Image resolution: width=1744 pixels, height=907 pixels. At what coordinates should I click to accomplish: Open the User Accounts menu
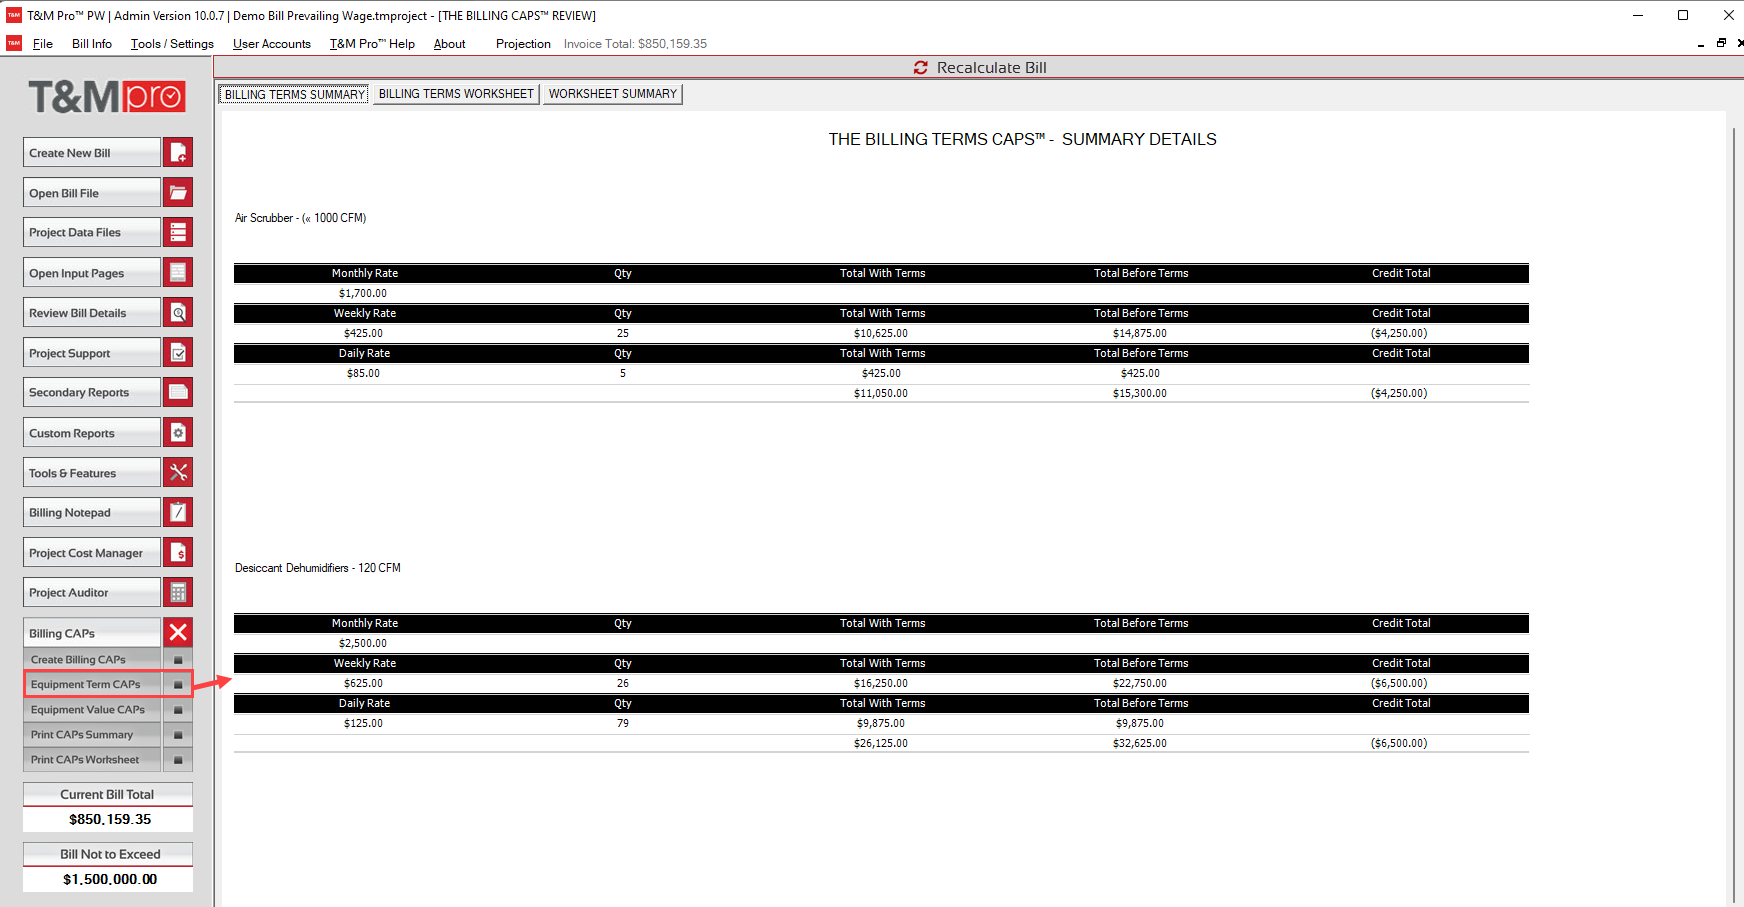pyautogui.click(x=272, y=44)
